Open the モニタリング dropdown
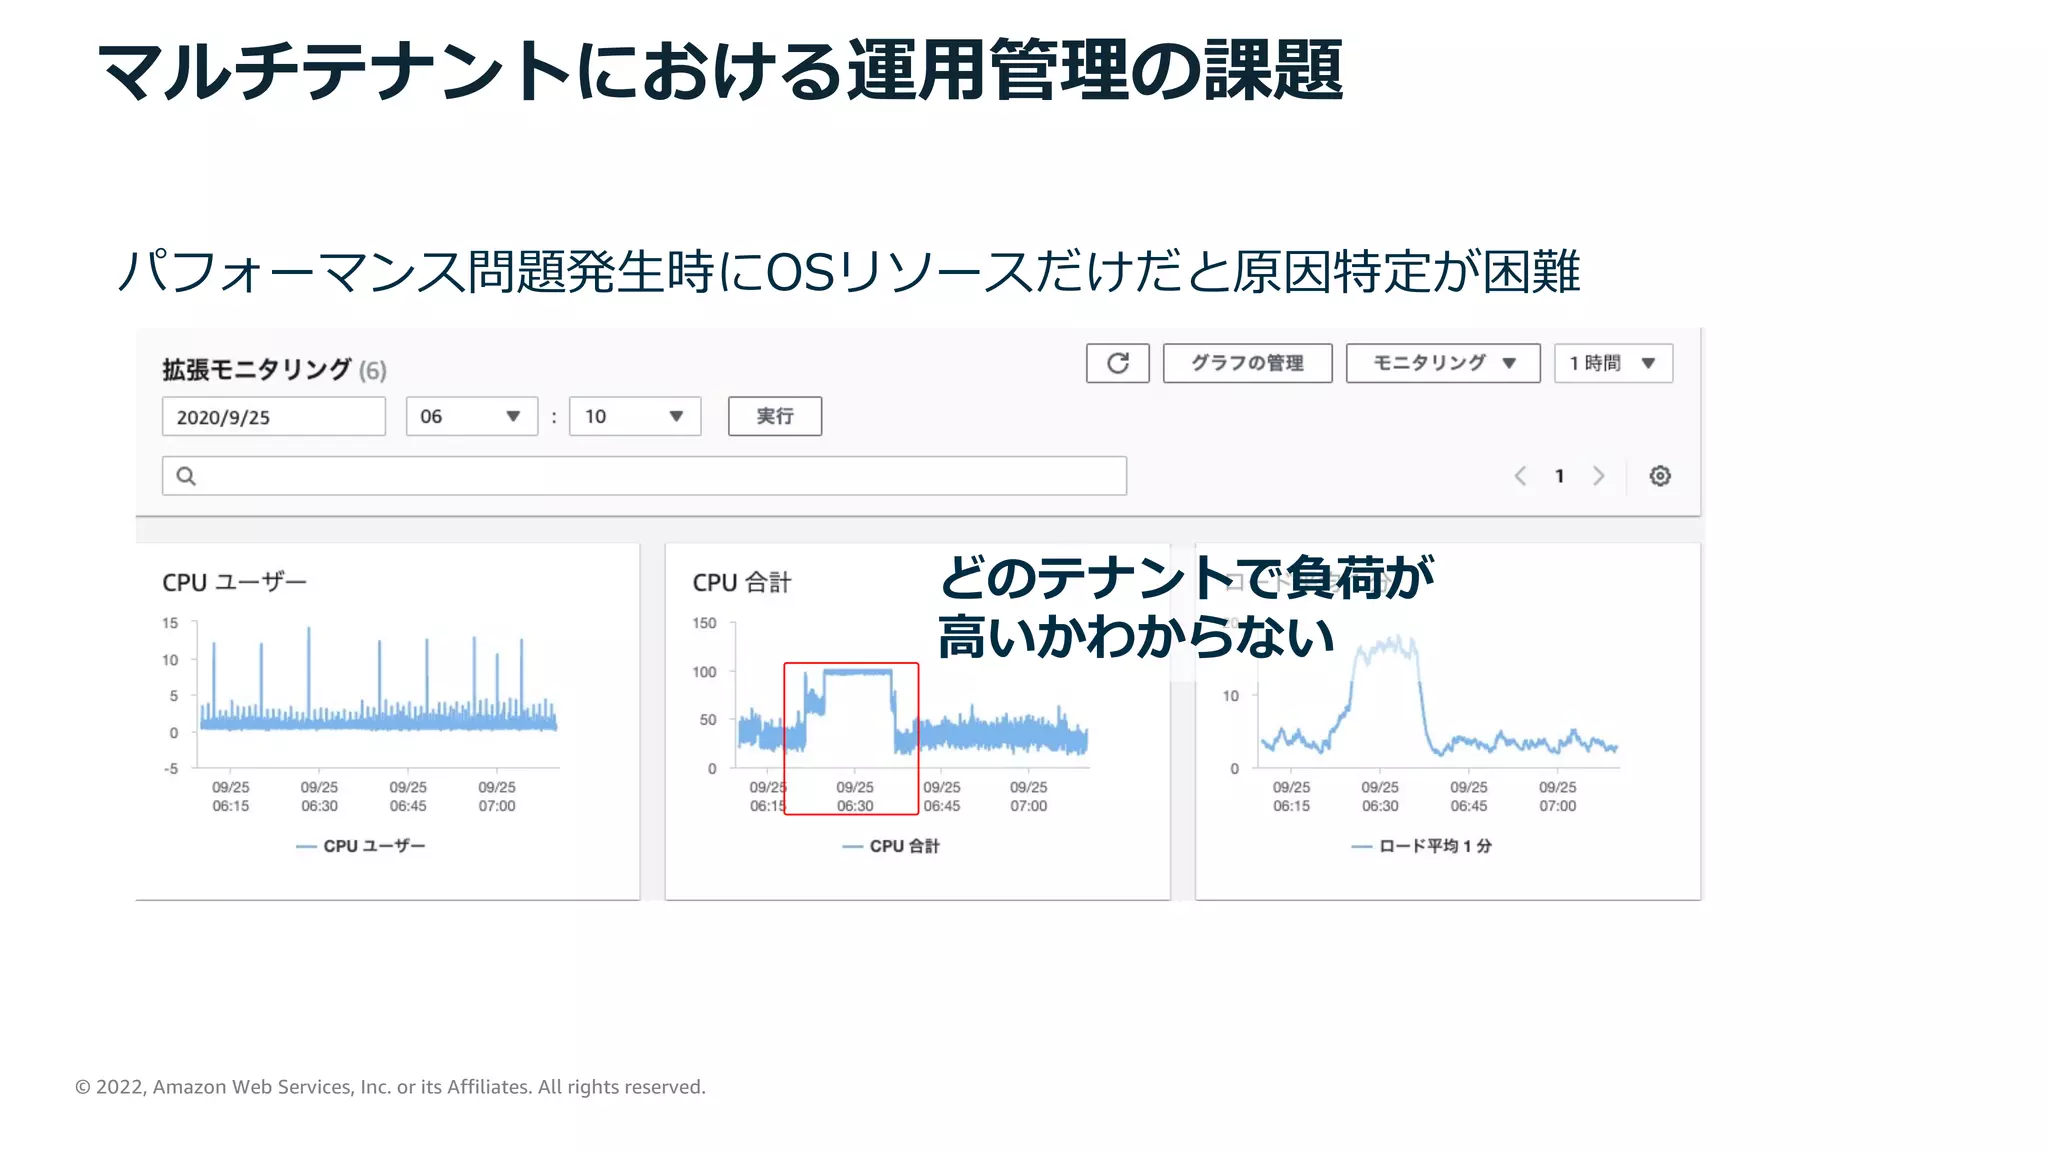This screenshot has width=2048, height=1152. coord(1443,363)
